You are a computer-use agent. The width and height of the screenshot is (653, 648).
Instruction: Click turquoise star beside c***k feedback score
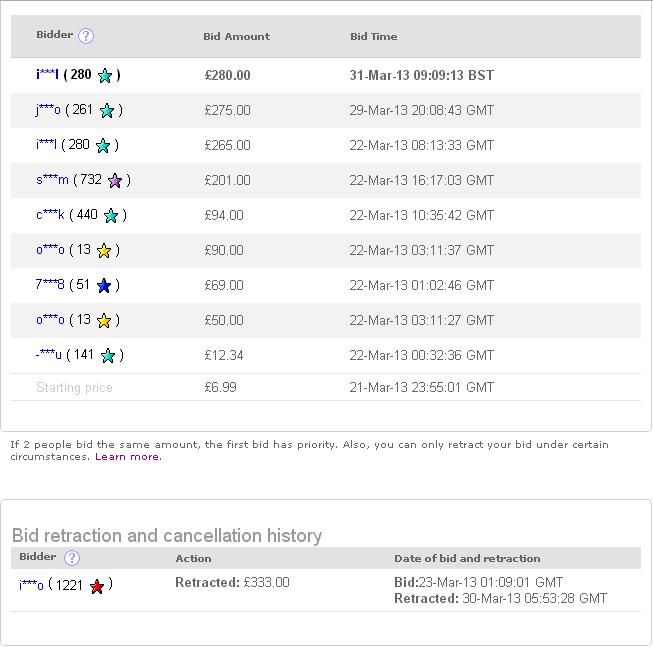tap(111, 216)
